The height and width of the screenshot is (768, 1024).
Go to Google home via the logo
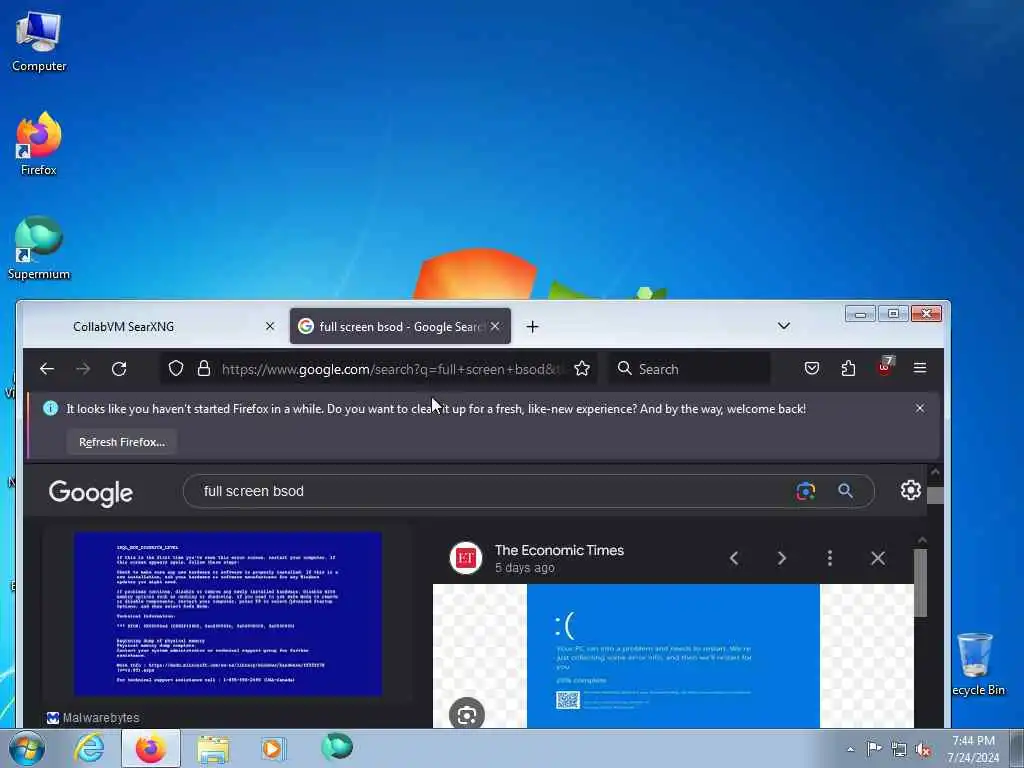(91, 493)
